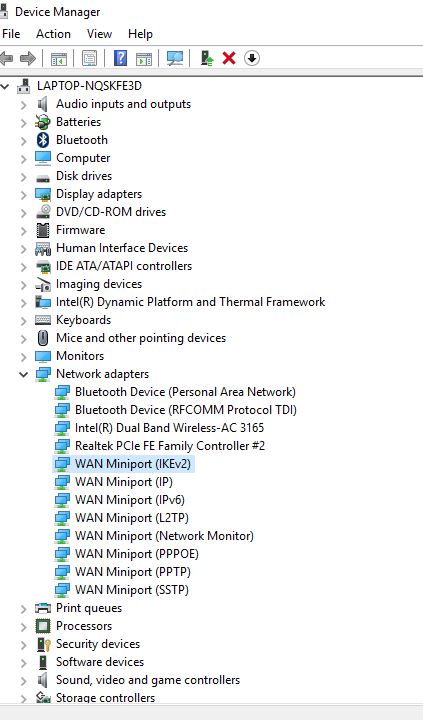Select Realtek PCIe FE Family Controller #2
The image size is (423, 720).
170,446
